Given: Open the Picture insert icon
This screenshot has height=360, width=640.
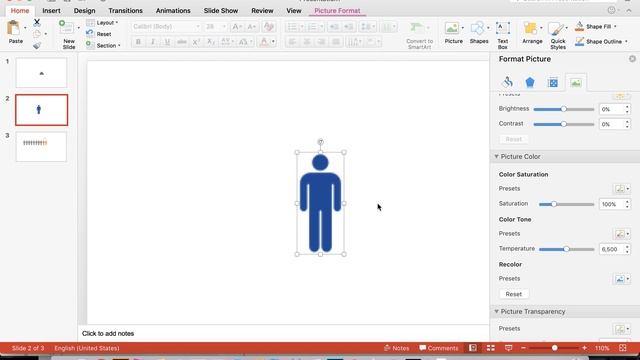Looking at the screenshot, I should coord(452,28).
